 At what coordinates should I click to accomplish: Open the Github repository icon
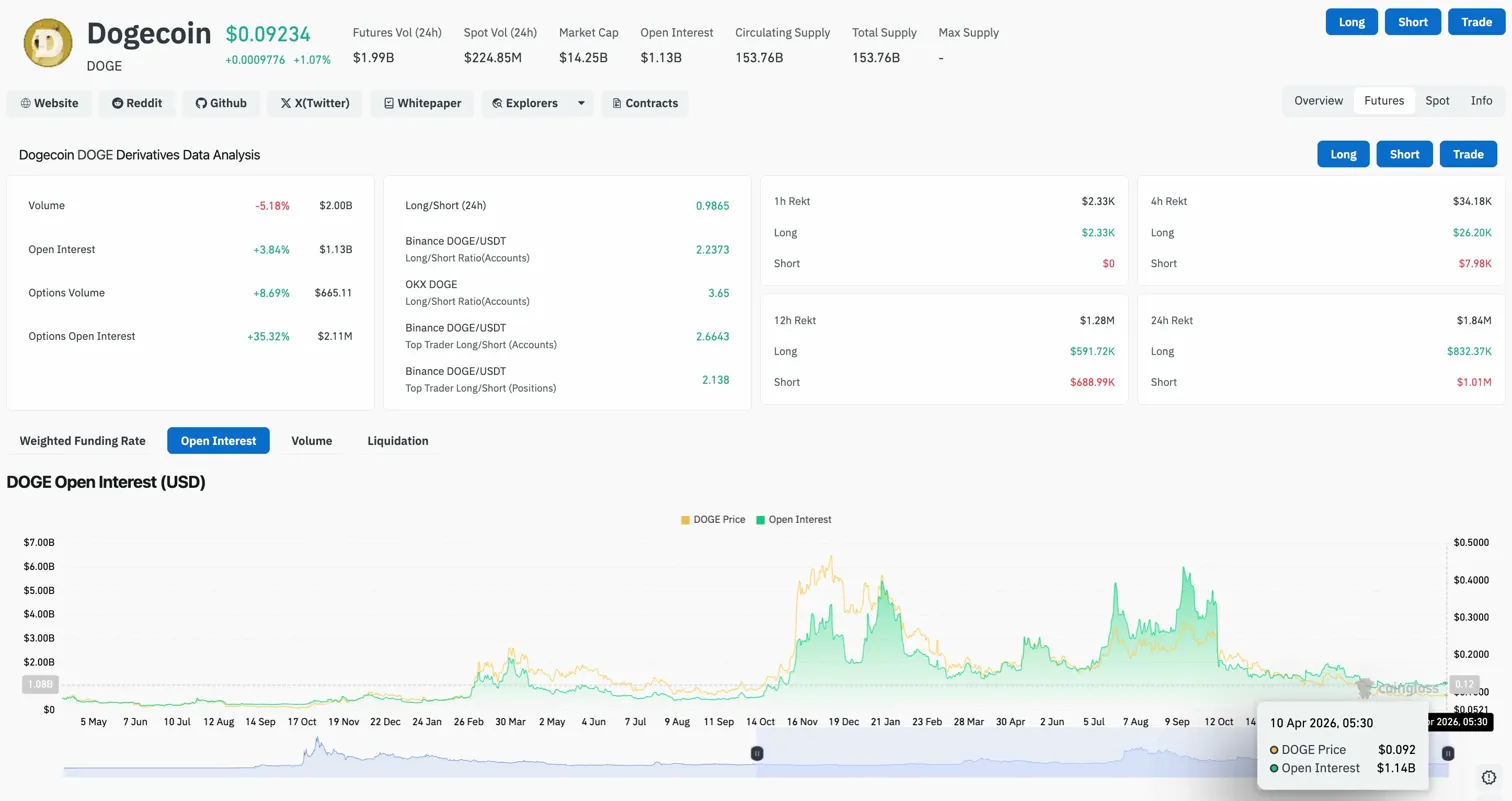point(199,103)
